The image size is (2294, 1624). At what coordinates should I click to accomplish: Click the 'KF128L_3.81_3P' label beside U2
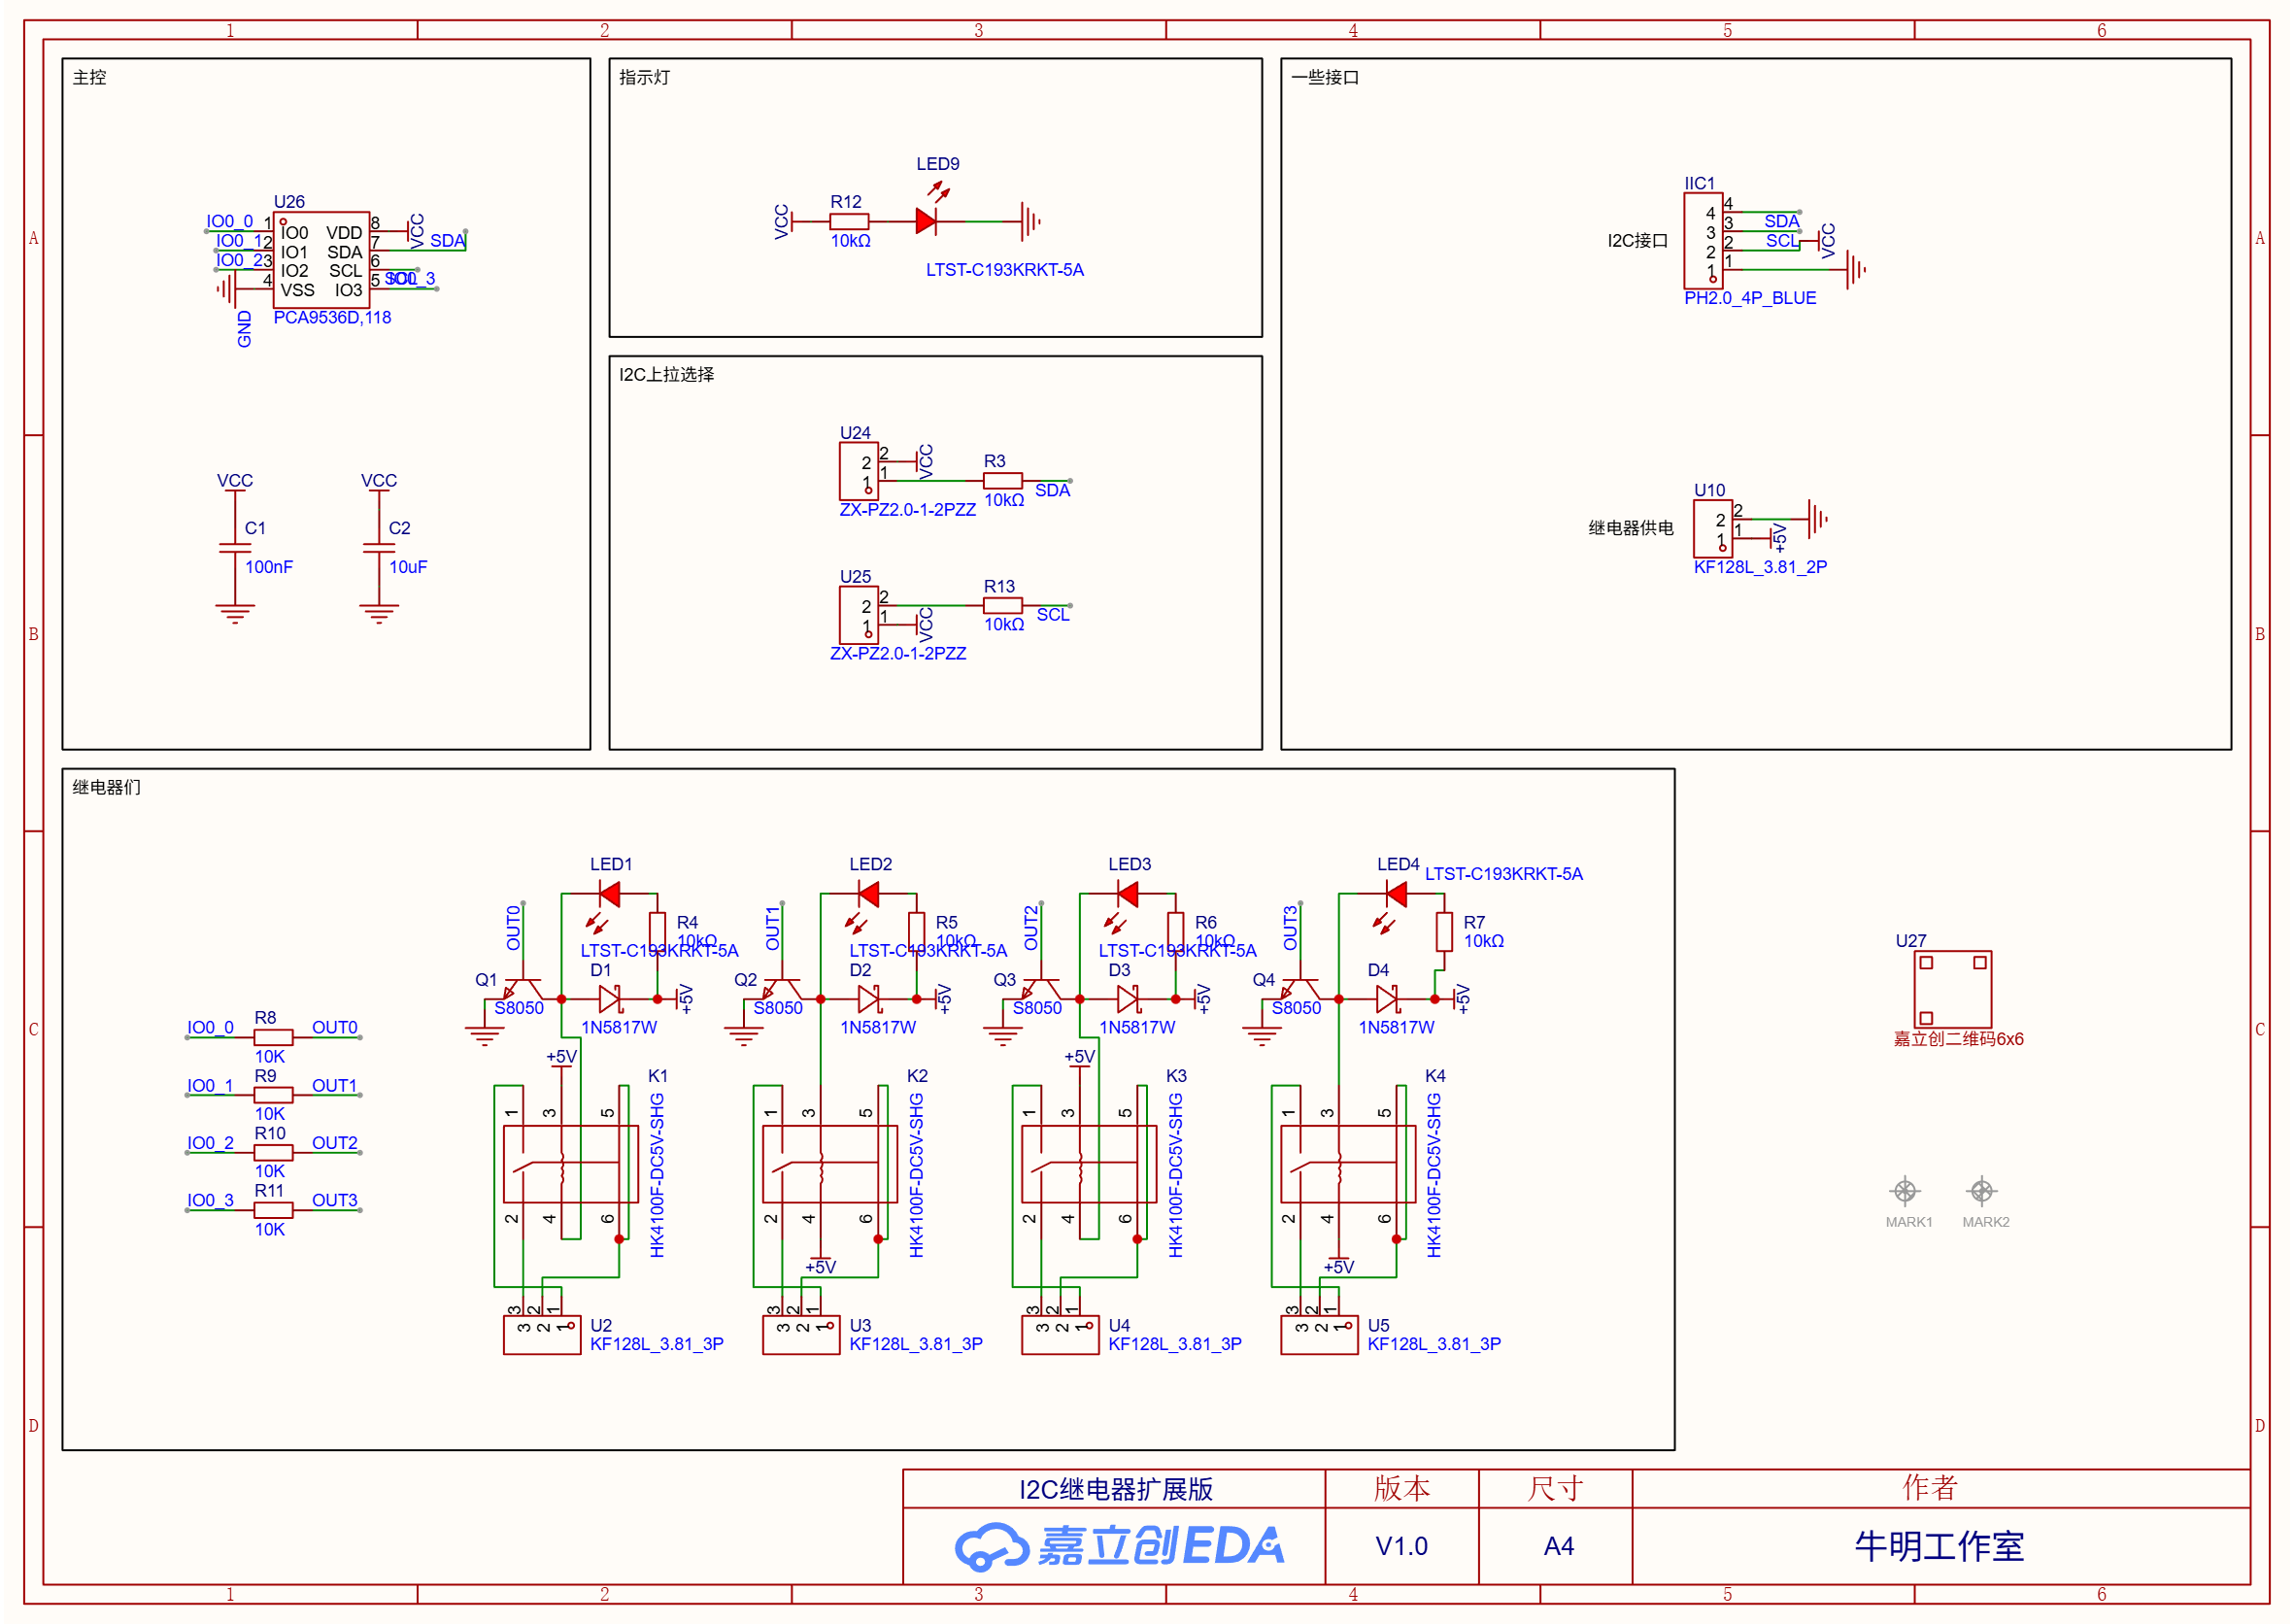(656, 1344)
